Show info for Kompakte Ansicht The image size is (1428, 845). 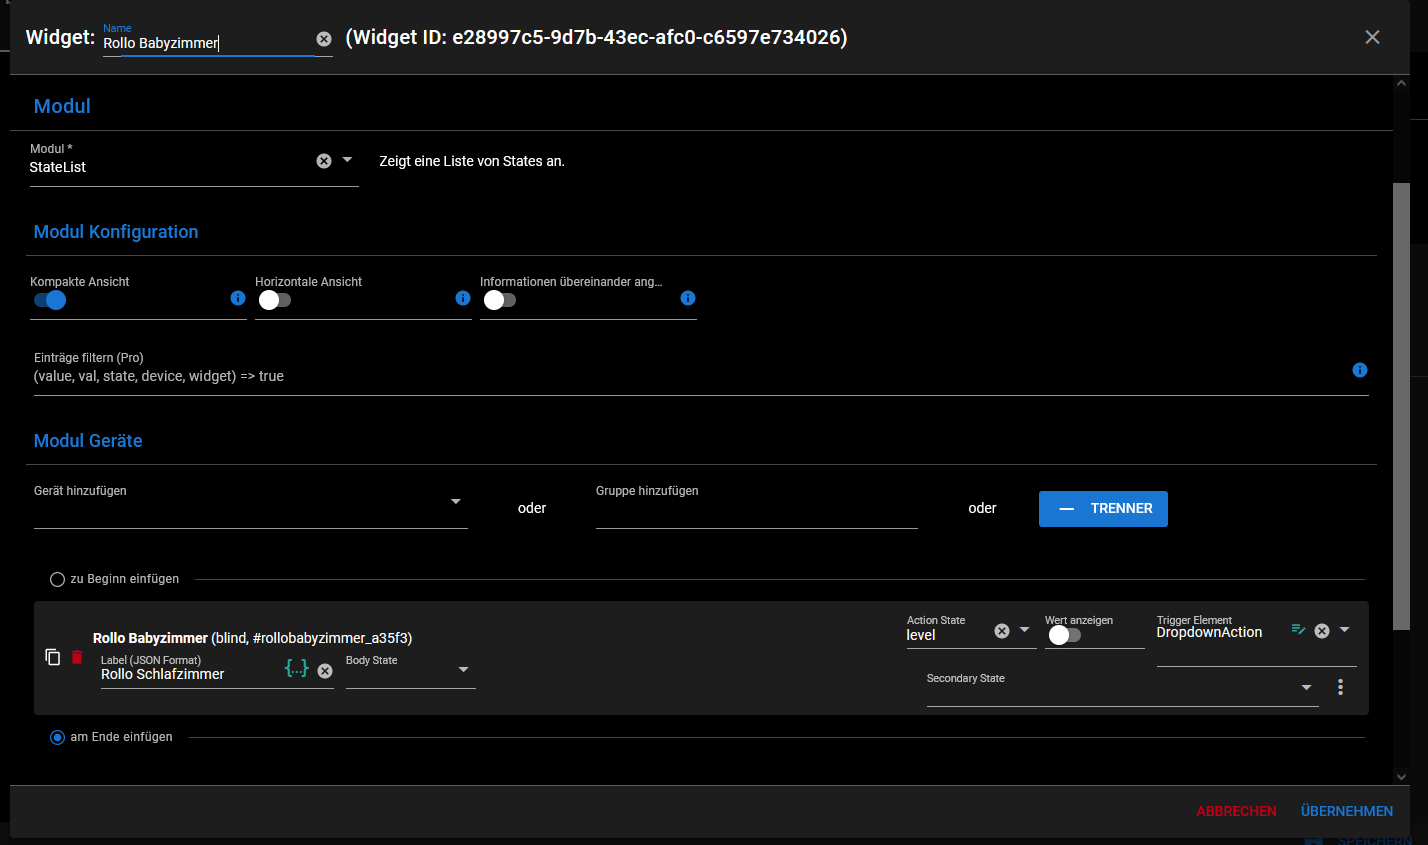pos(238,298)
